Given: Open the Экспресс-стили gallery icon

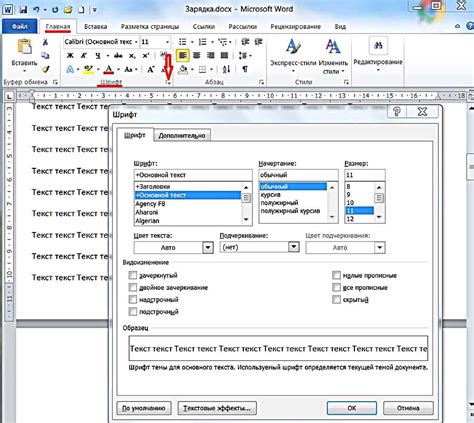Looking at the screenshot, I should click(x=293, y=47).
